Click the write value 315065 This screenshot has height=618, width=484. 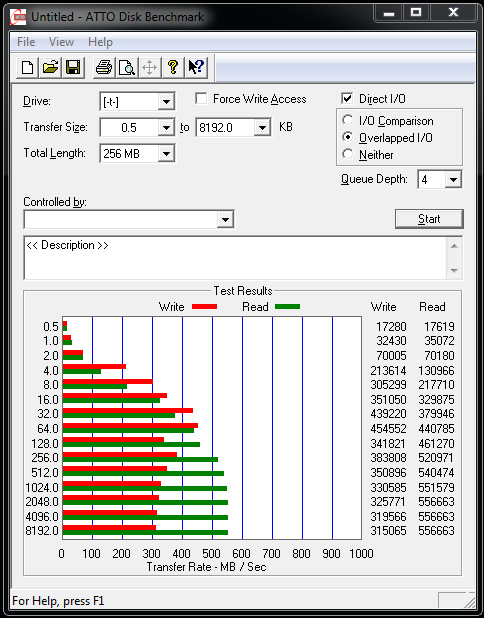click(388, 531)
